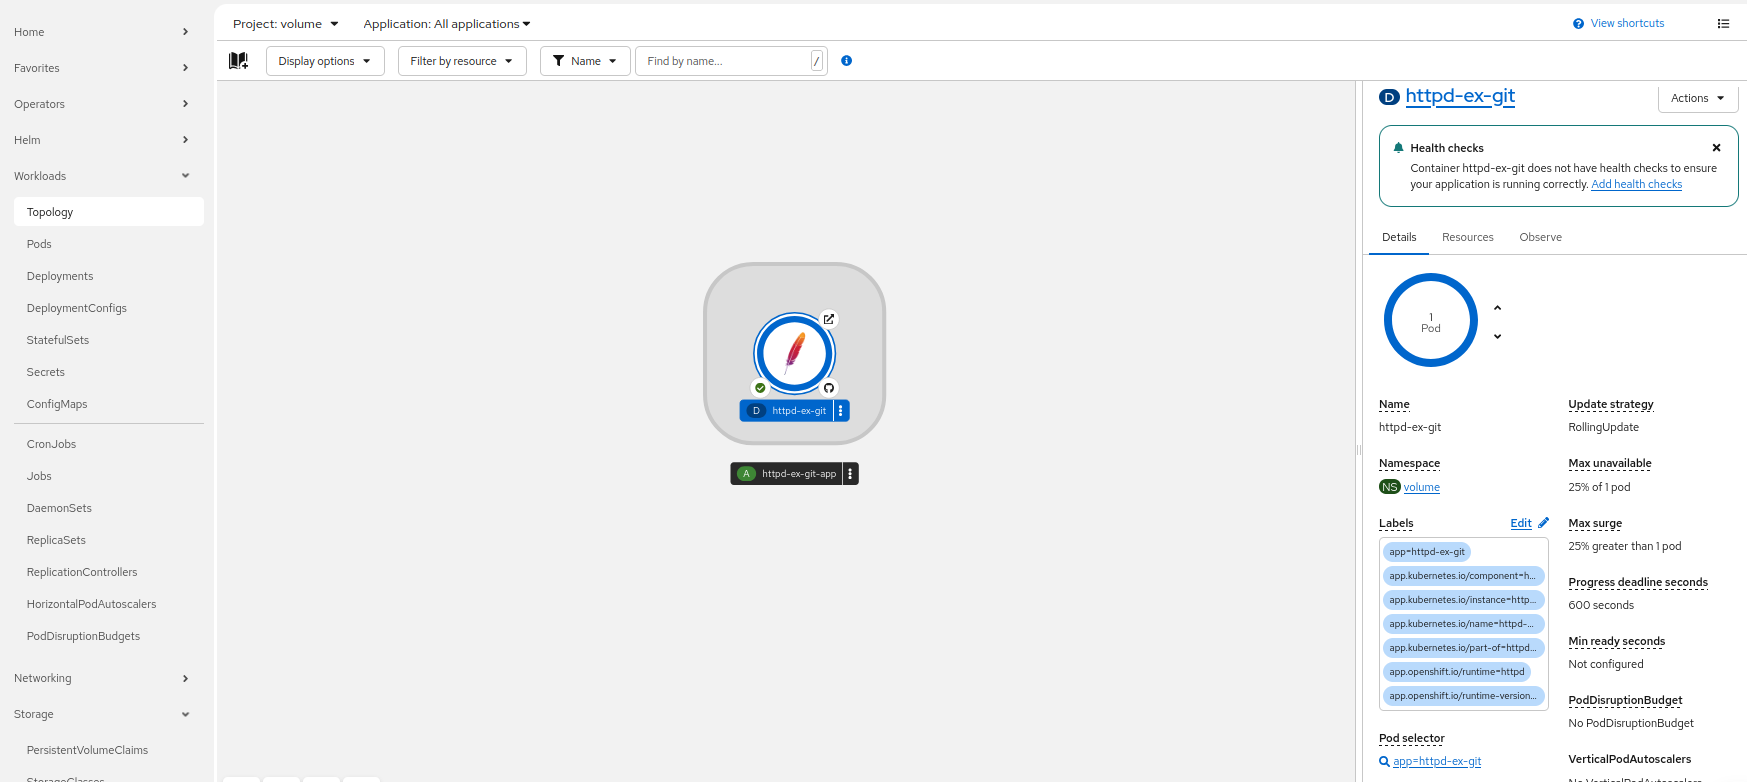Image resolution: width=1747 pixels, height=782 pixels.
Task: Expand the Helm navigation section
Action: [102, 140]
